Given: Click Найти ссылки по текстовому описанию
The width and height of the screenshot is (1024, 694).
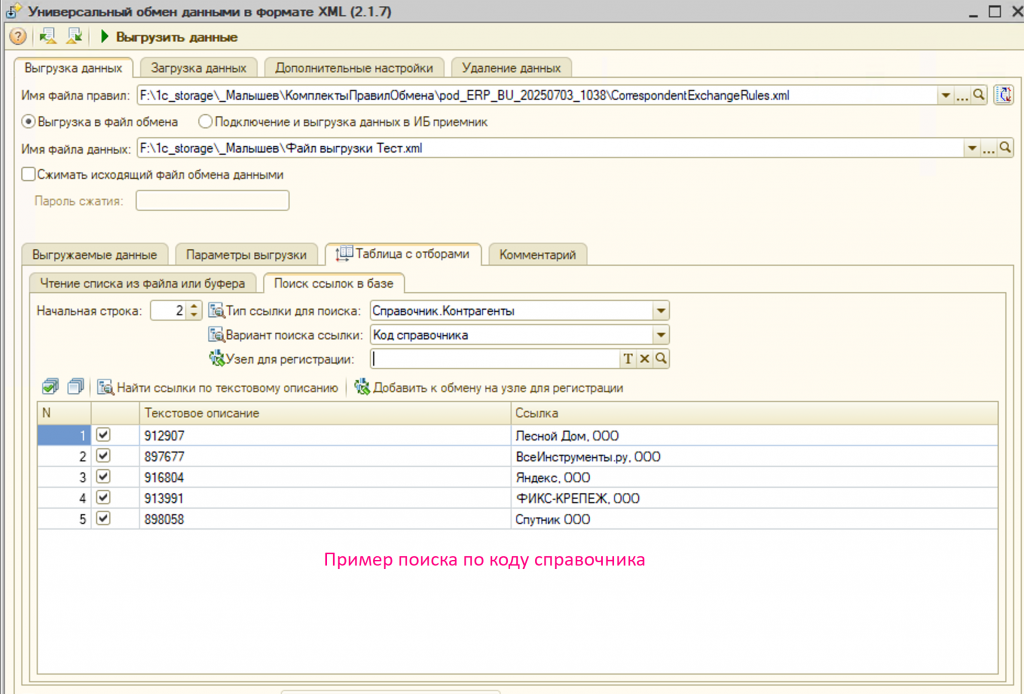Looking at the screenshot, I should pos(218,388).
